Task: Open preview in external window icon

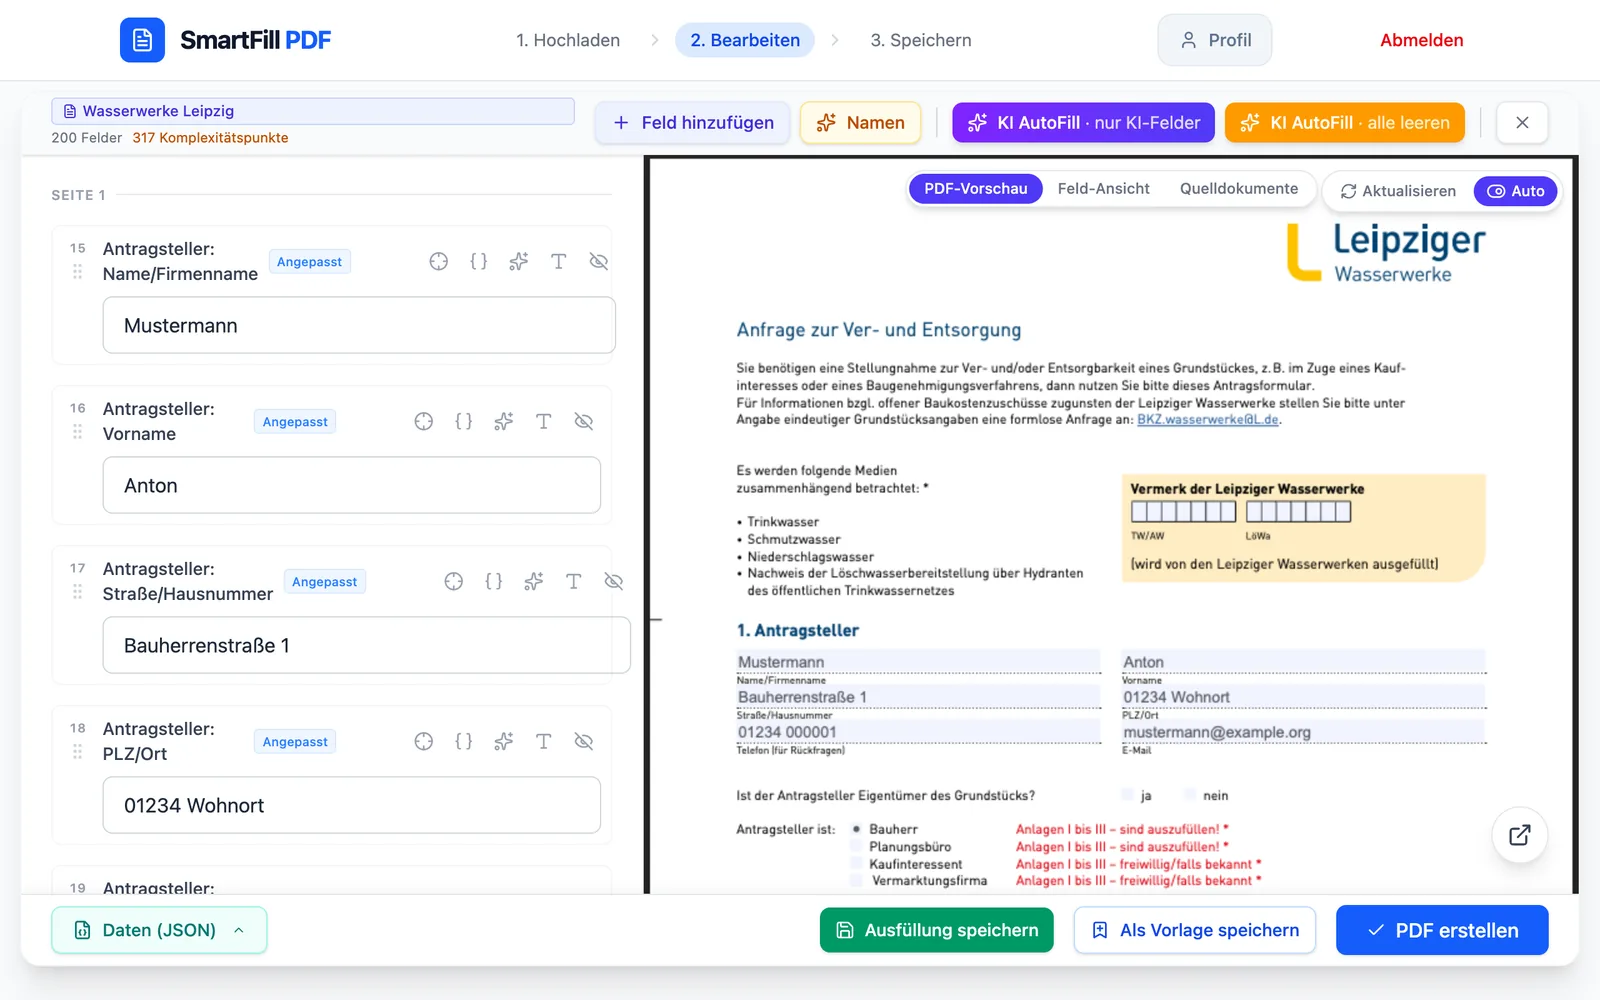Action: tap(1520, 835)
